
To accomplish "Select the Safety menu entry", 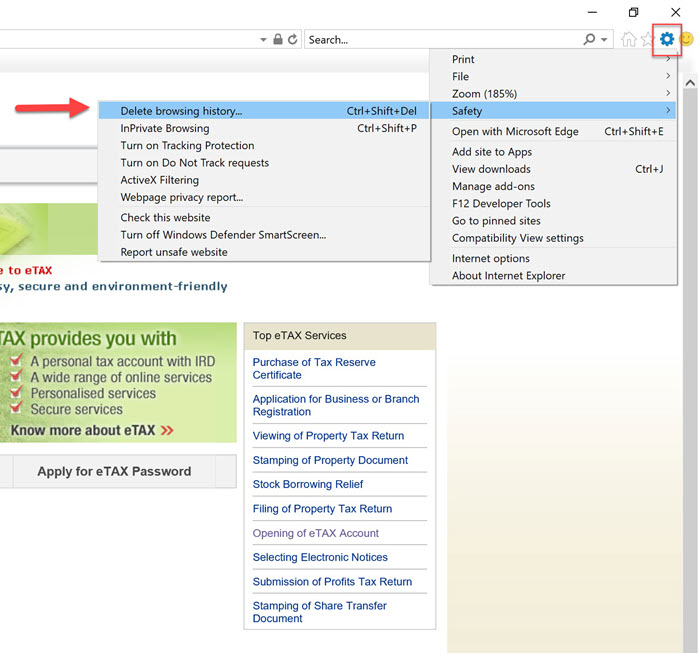I will pos(554,111).
